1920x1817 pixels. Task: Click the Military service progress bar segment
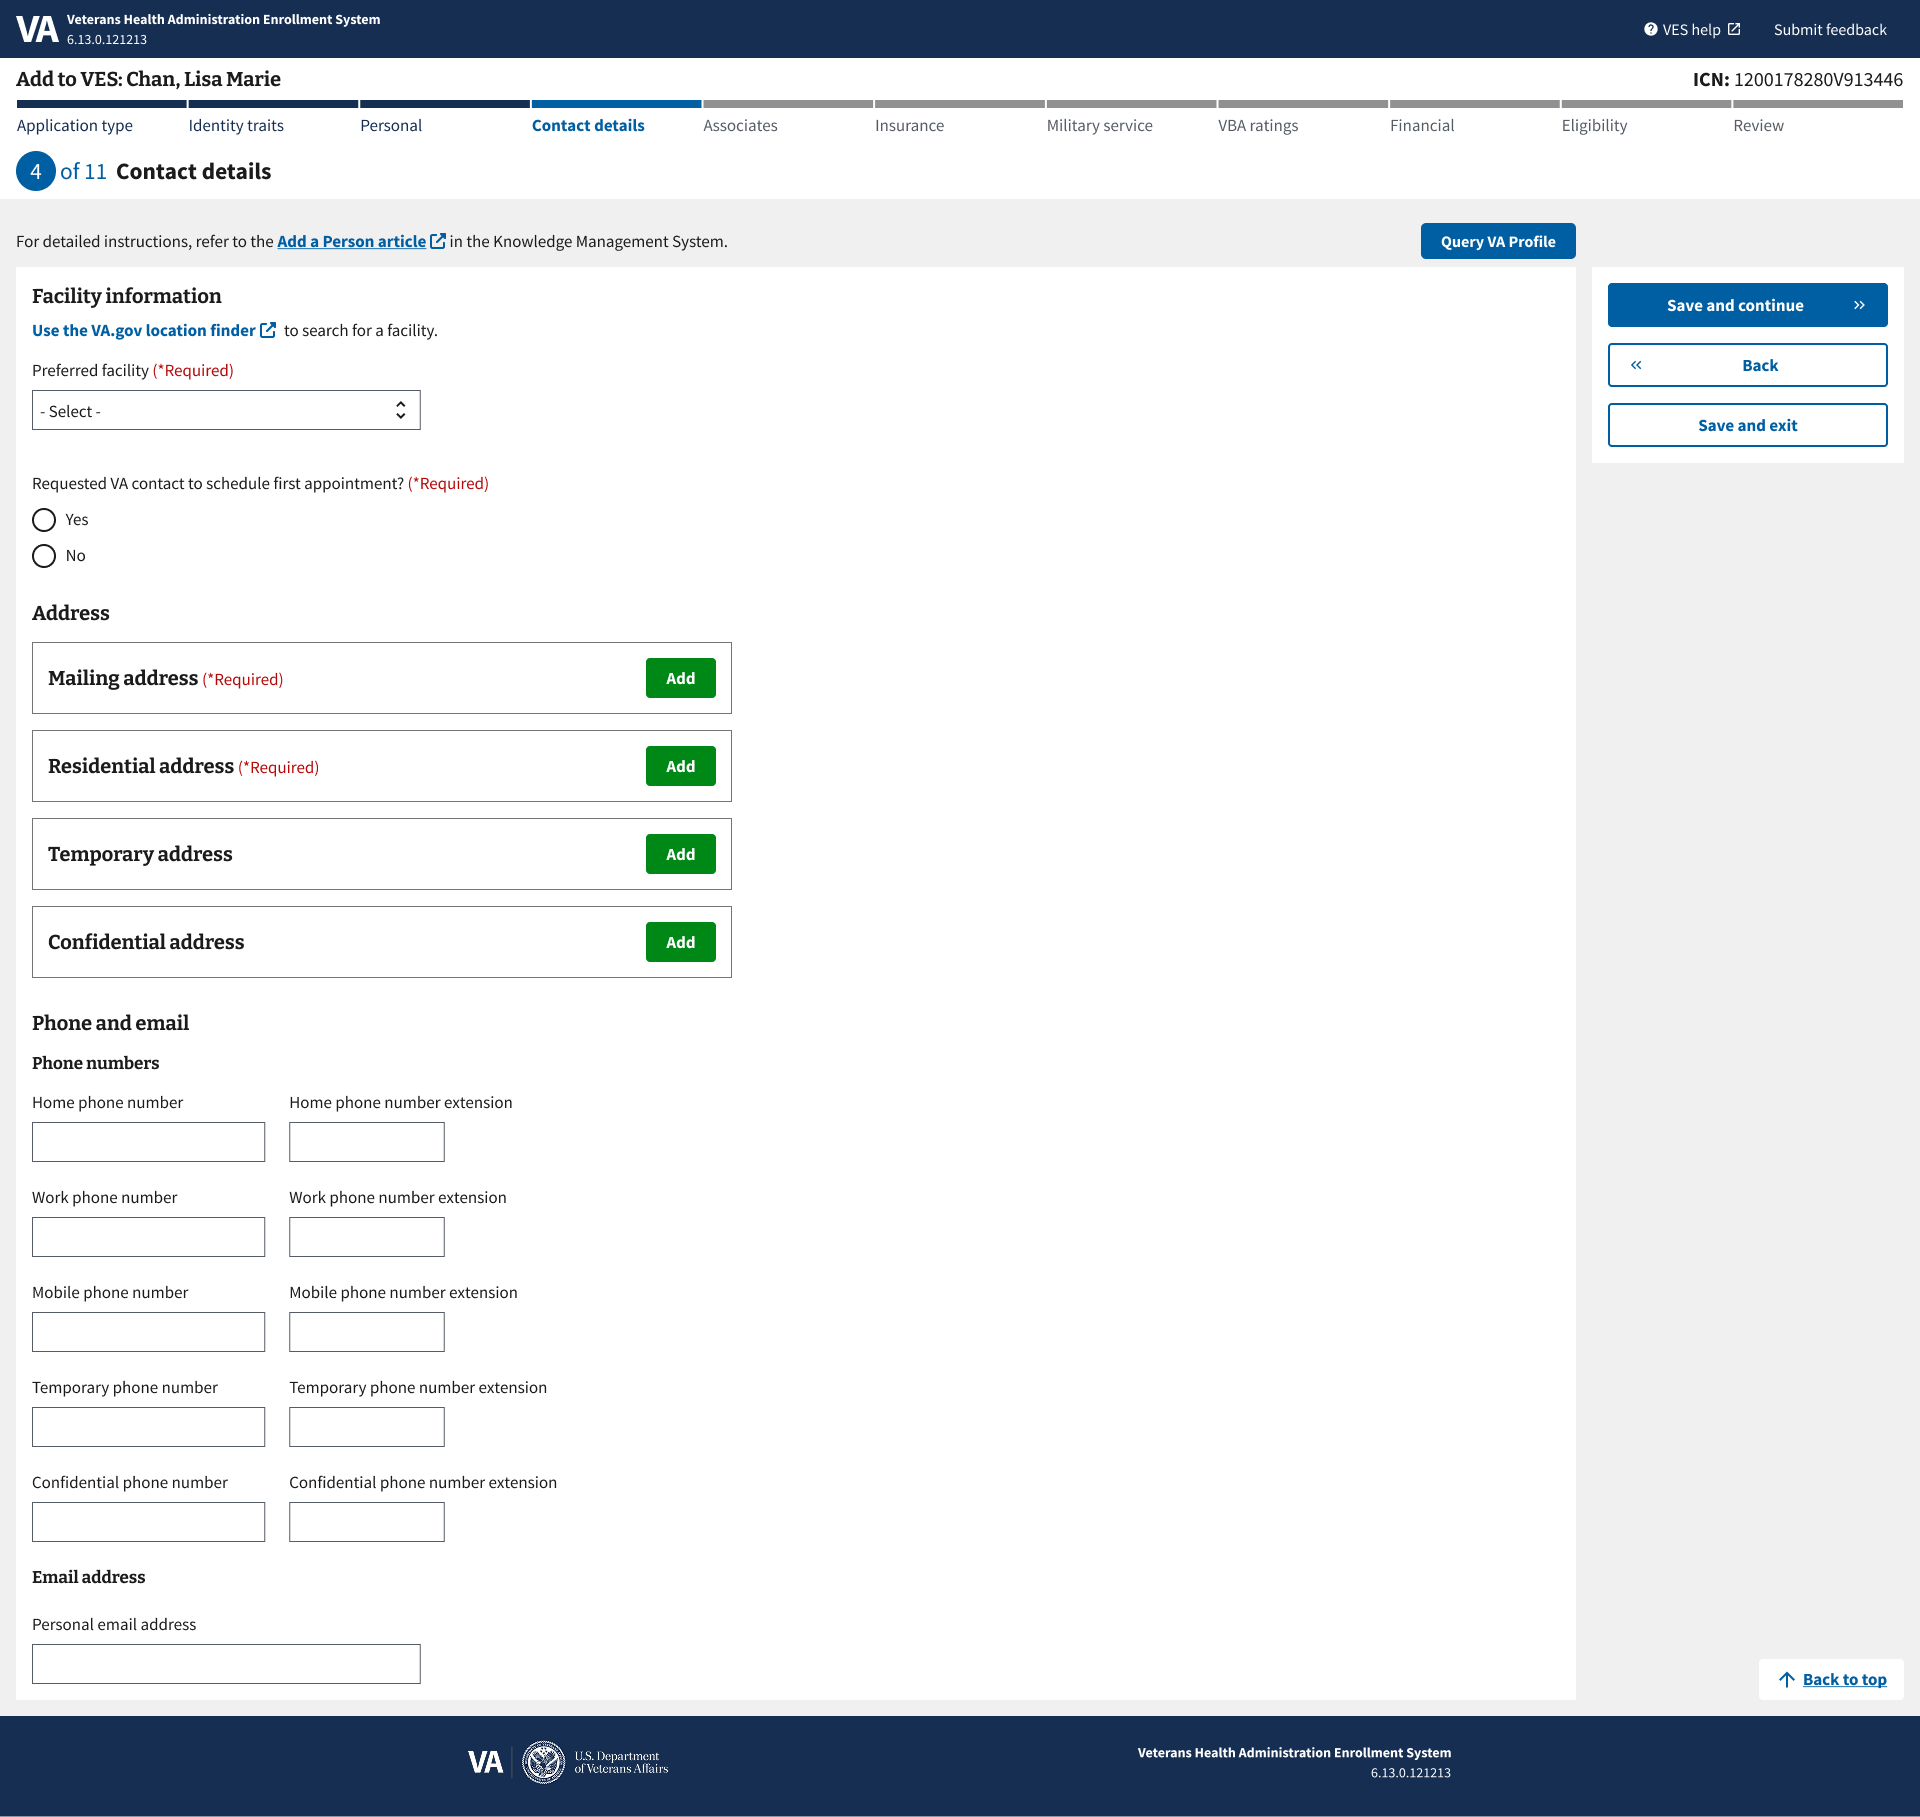pos(1131,104)
